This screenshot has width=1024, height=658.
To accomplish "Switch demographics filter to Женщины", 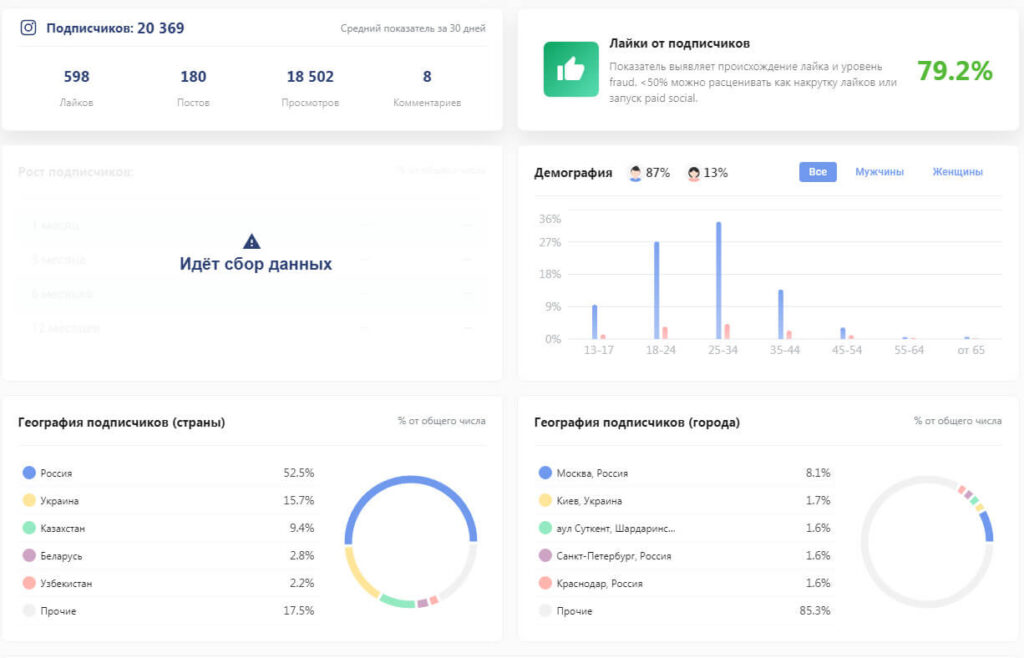I will (957, 172).
